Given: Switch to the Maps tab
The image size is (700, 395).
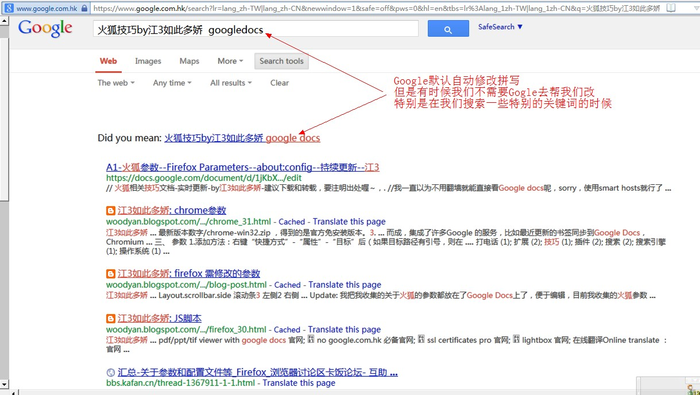Looking at the screenshot, I should coord(189,61).
